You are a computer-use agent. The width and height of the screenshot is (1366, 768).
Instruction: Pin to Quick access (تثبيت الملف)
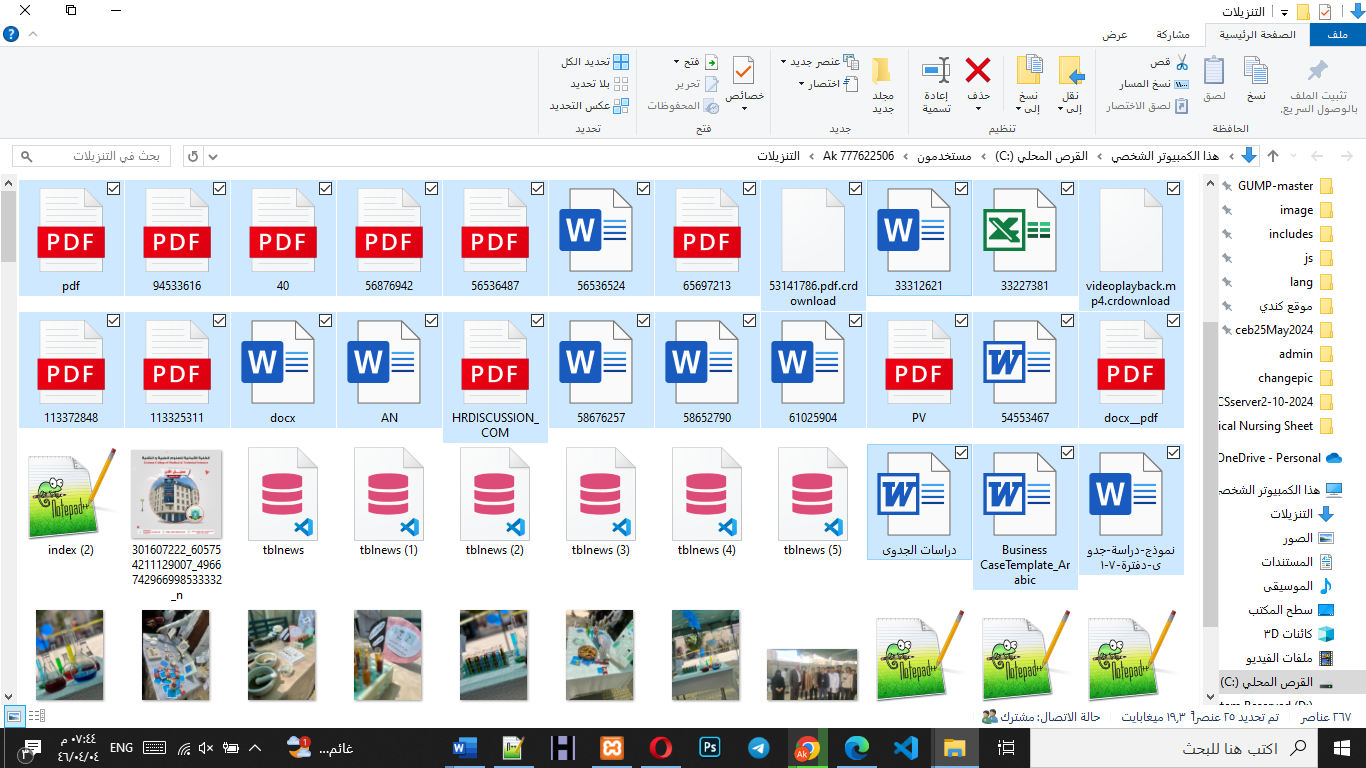tap(1319, 86)
